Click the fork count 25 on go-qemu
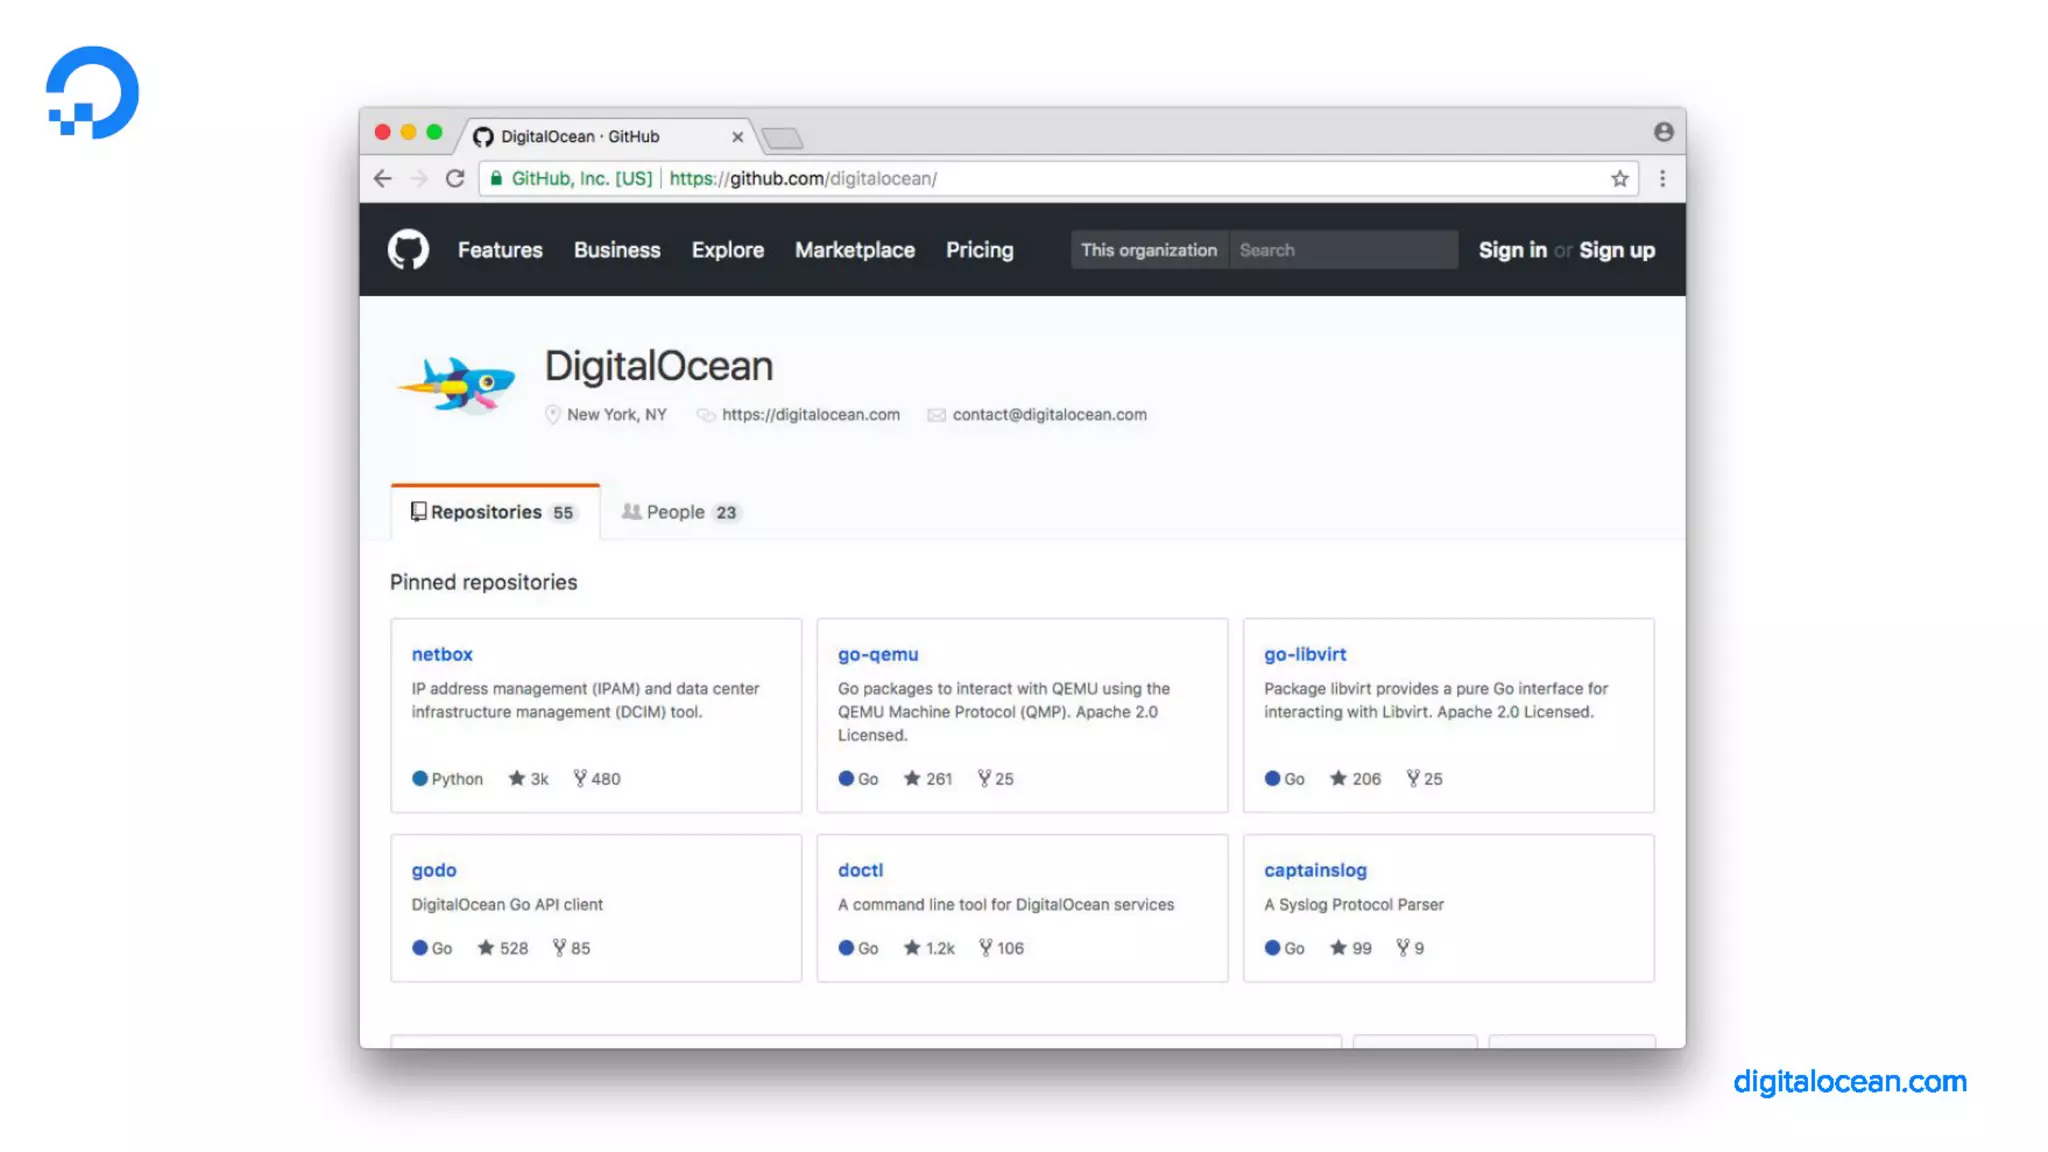 click(996, 779)
